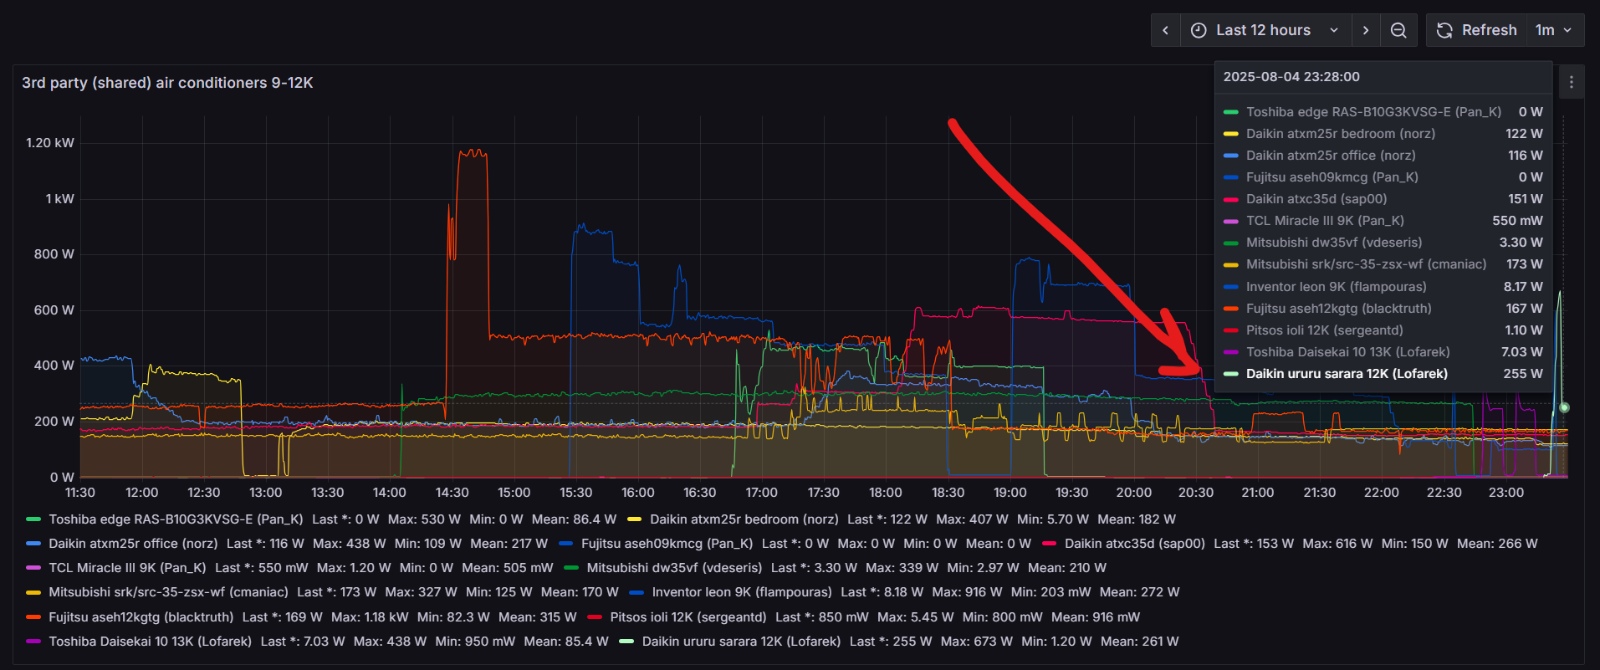The width and height of the screenshot is (1600, 670).
Task: Click the circular arrows refresh icon
Action: coord(1444,30)
